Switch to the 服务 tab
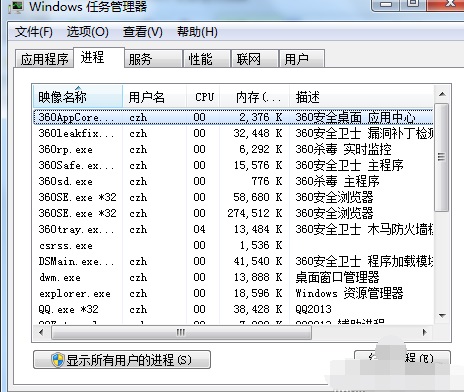464x392 pixels. pos(153,59)
